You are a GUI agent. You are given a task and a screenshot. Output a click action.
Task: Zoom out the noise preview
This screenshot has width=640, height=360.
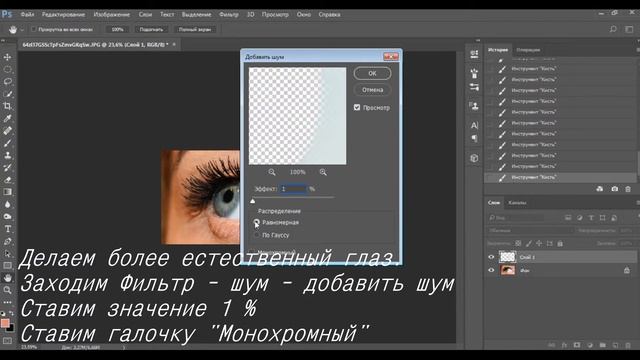coord(272,172)
